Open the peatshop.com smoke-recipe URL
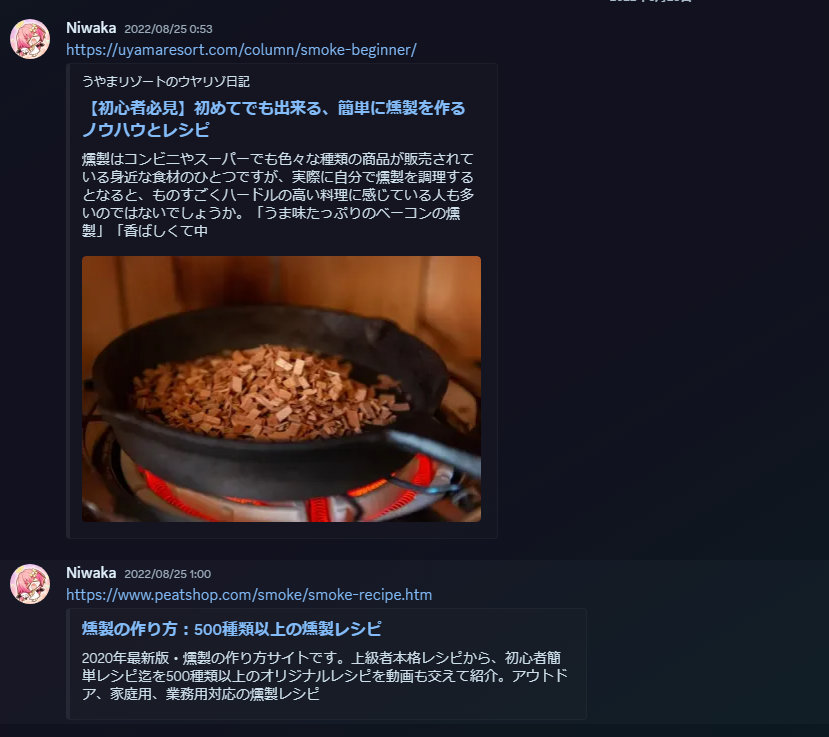This screenshot has width=829, height=737. (249, 595)
